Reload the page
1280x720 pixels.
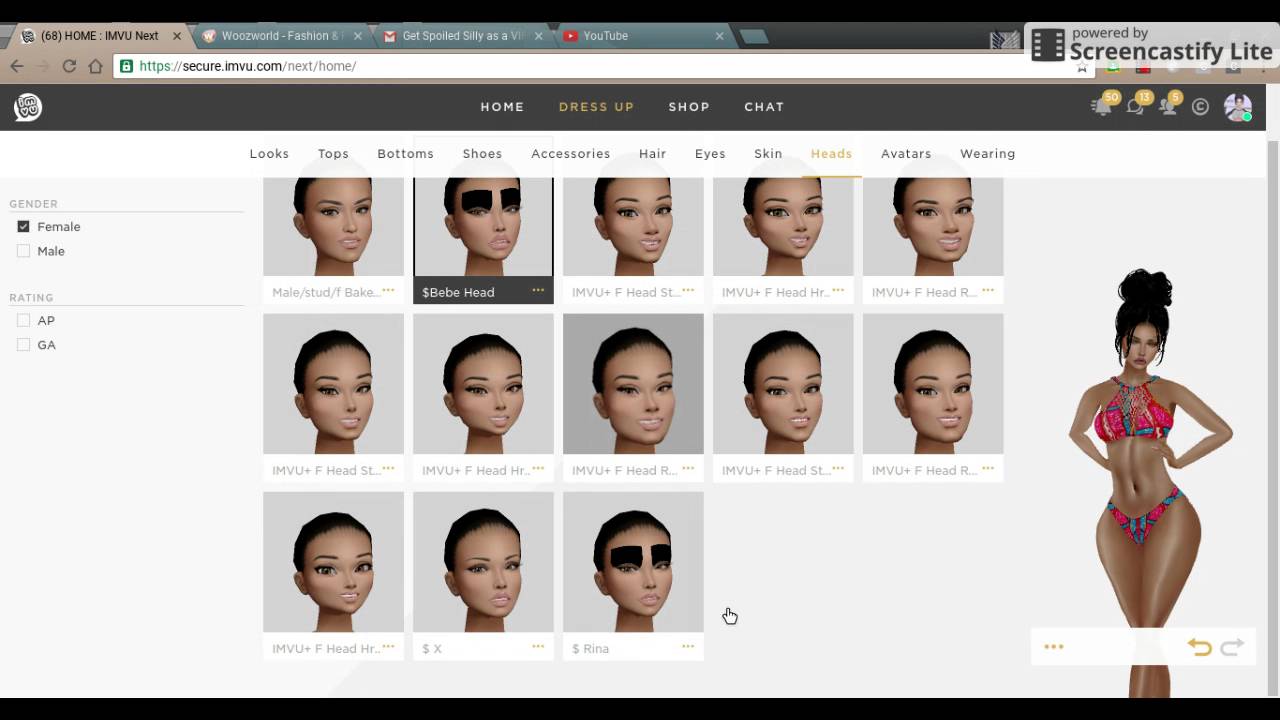click(69, 66)
